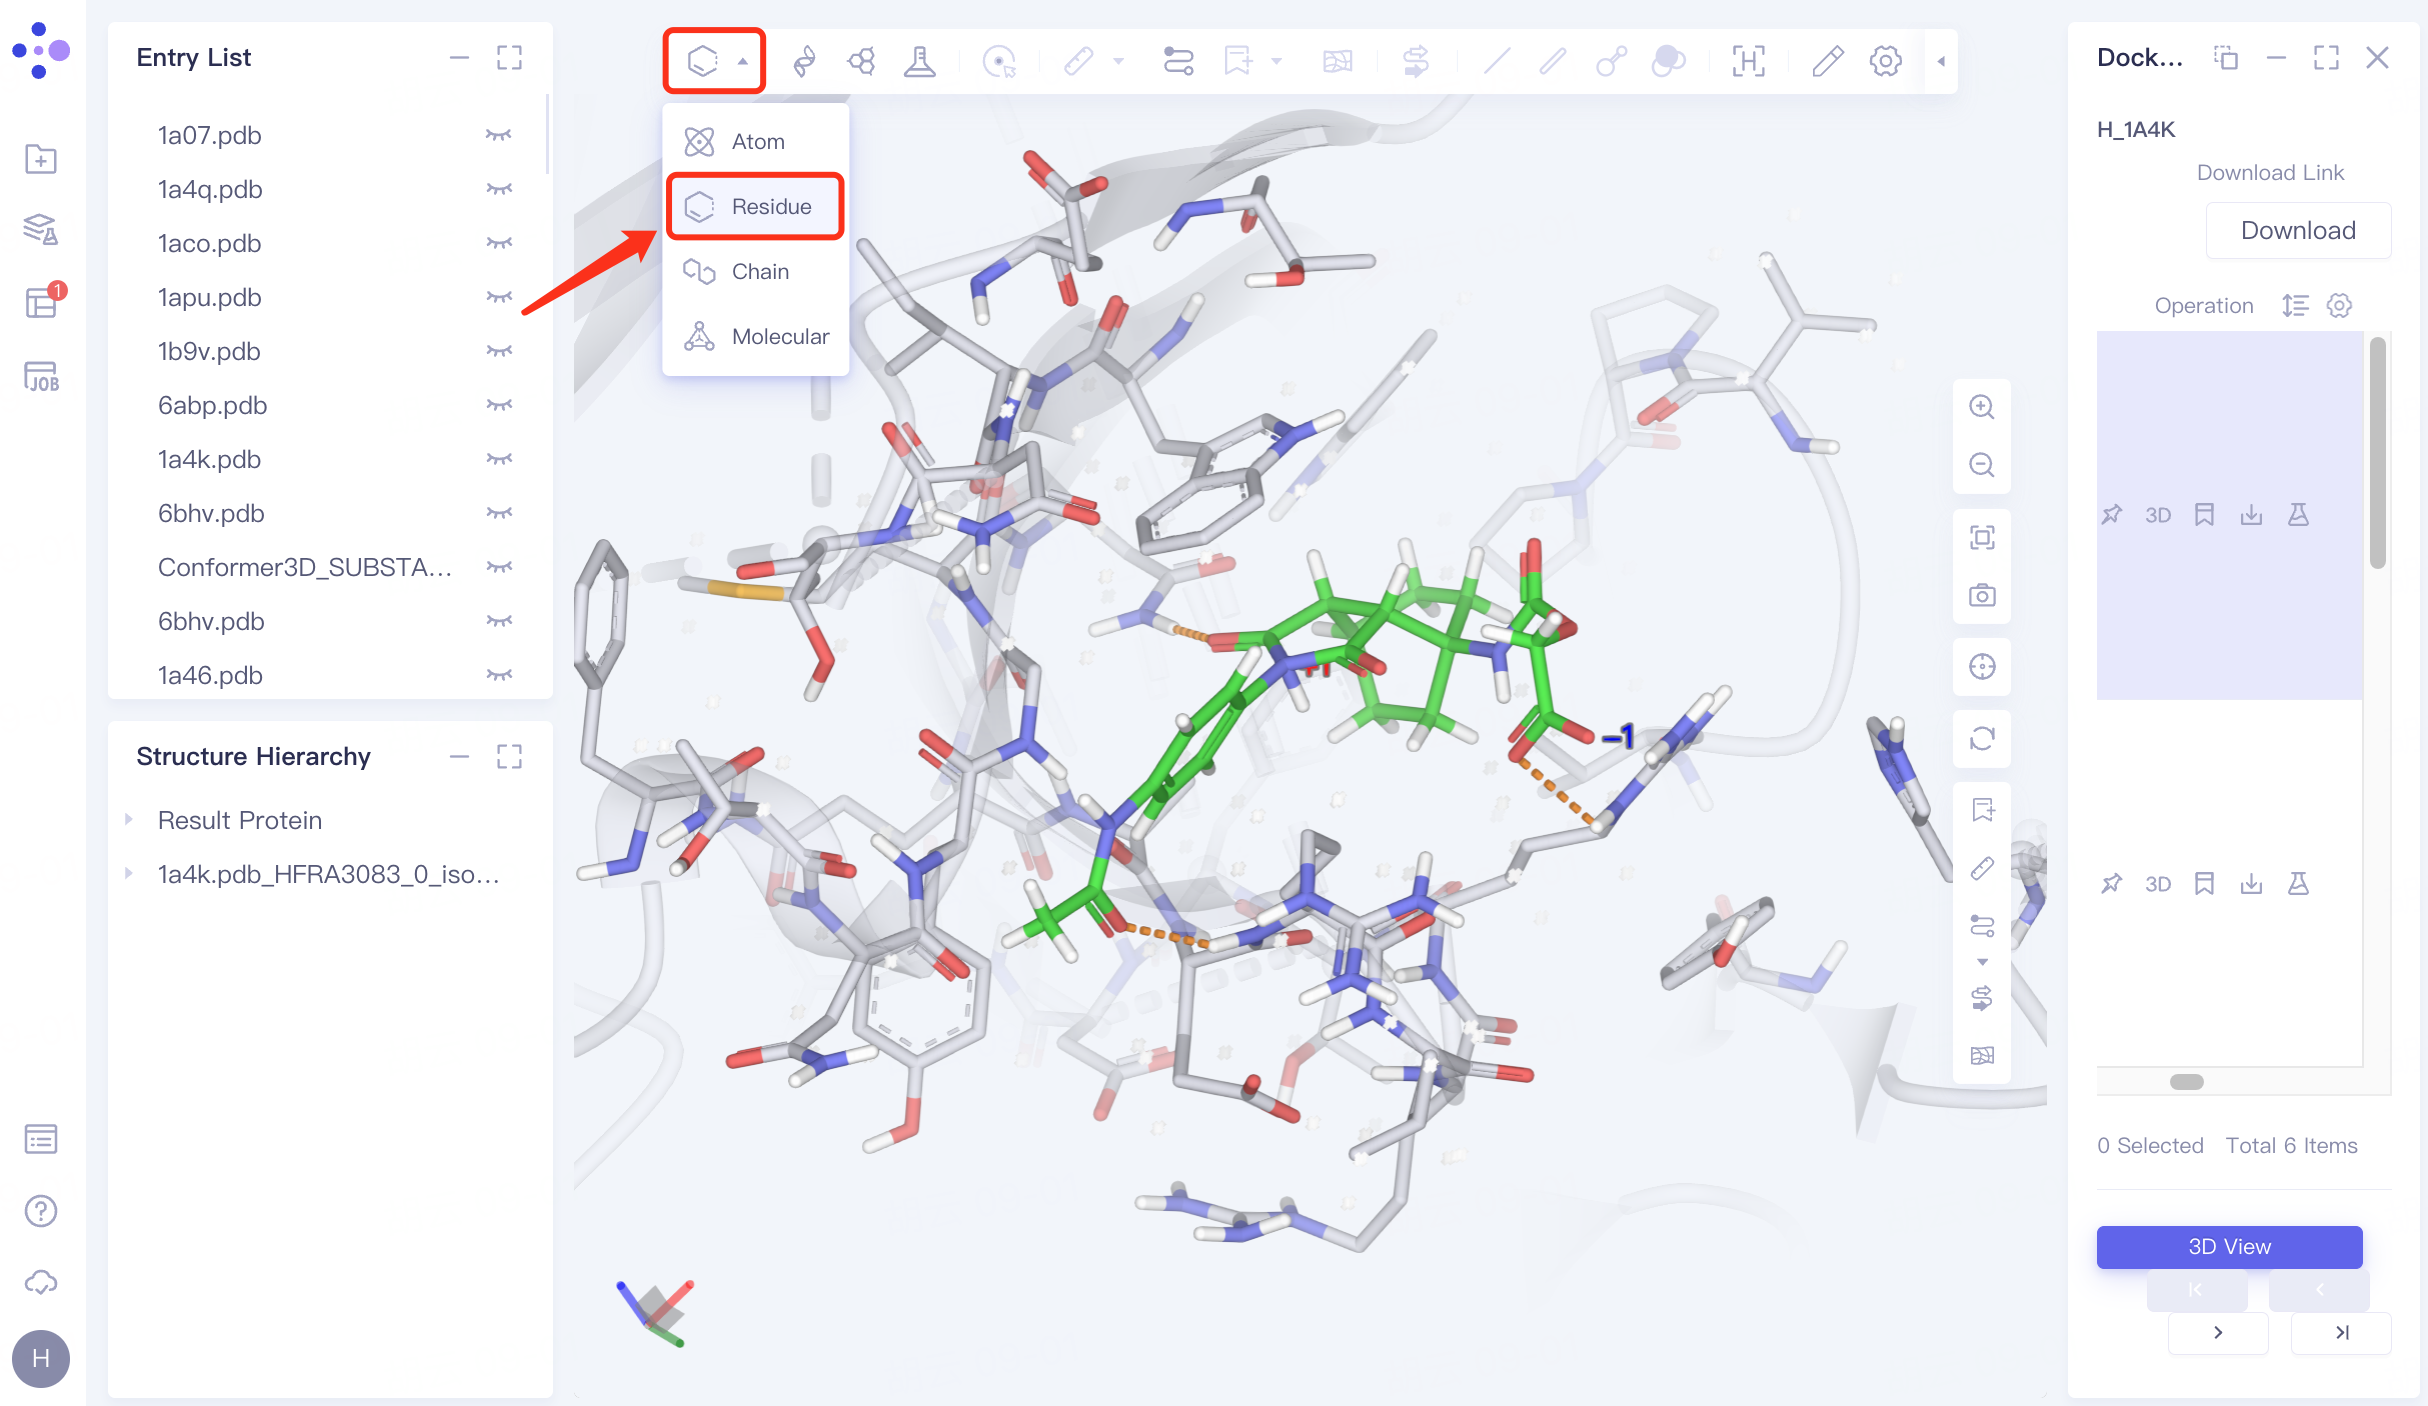Click the reset rotation refresh icon
The image size is (2428, 1406).
pyautogui.click(x=1981, y=739)
